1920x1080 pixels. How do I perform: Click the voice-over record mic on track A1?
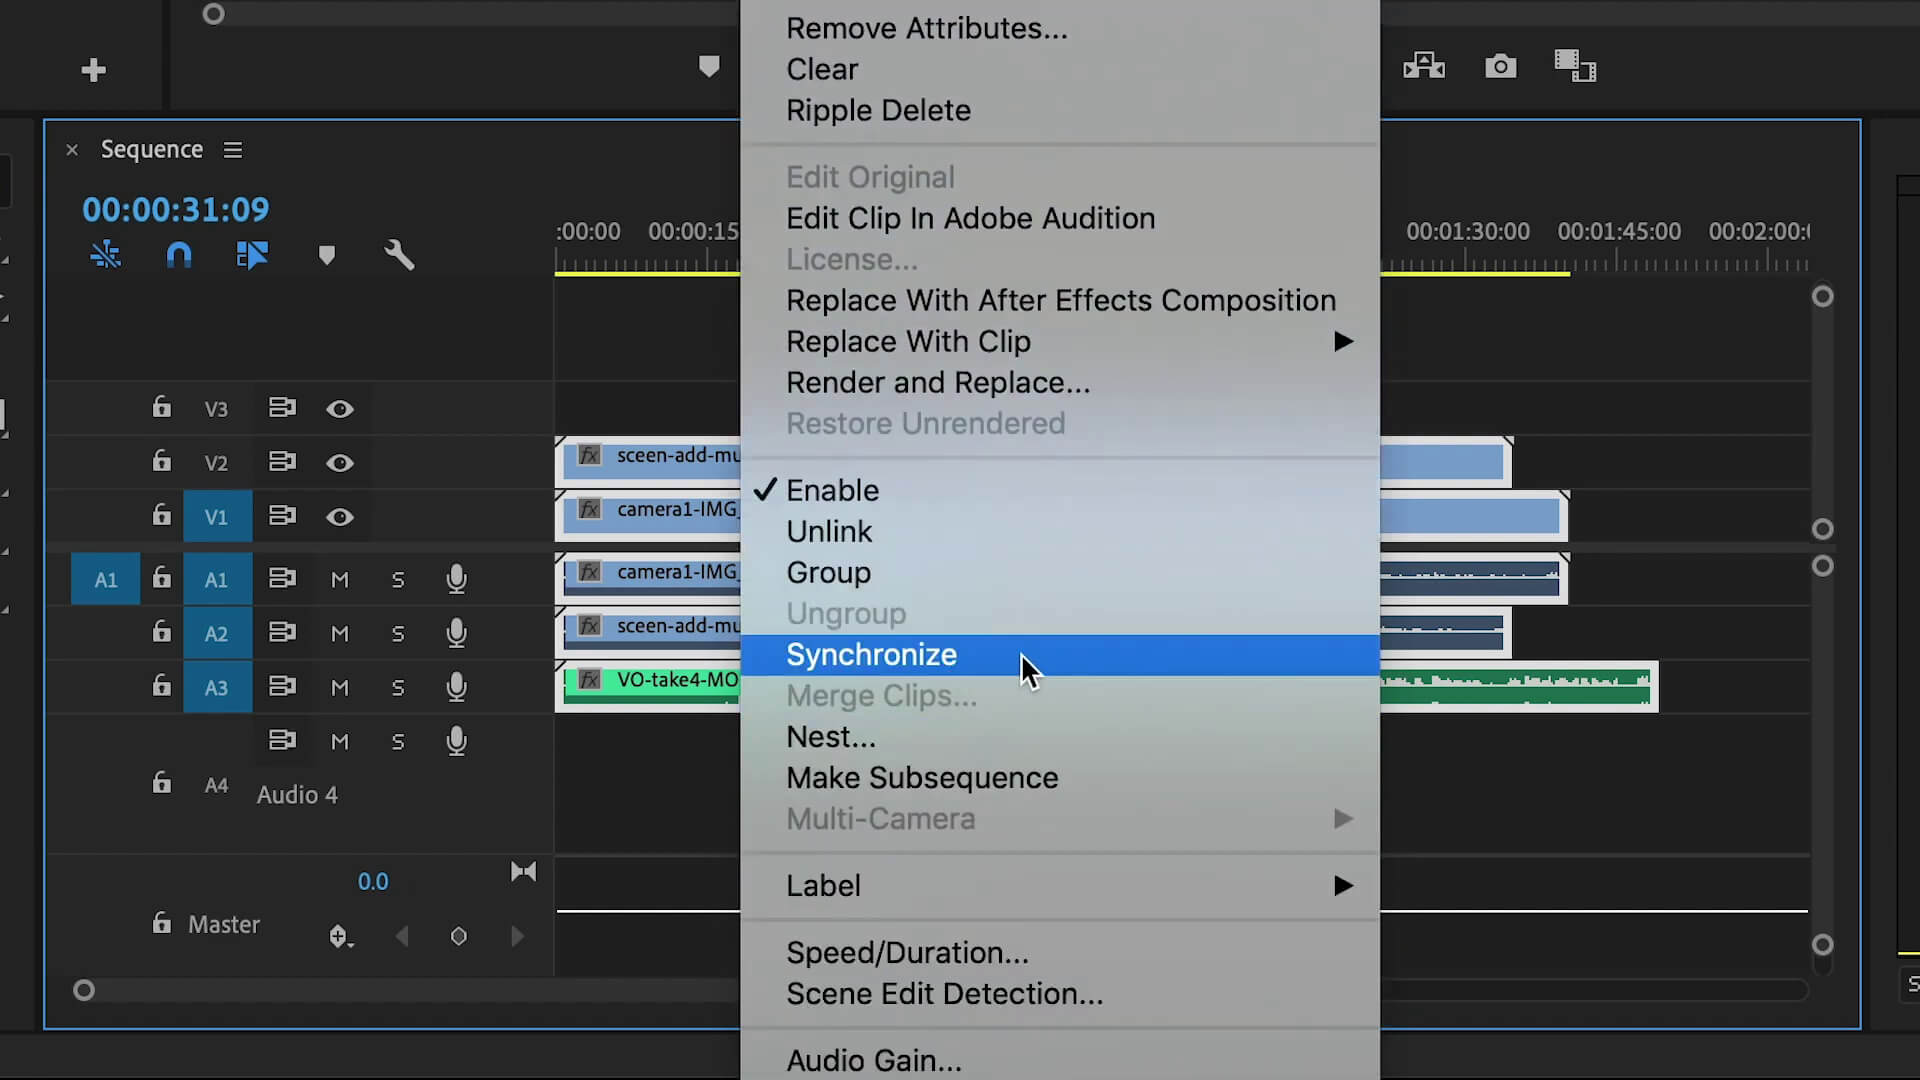457,578
